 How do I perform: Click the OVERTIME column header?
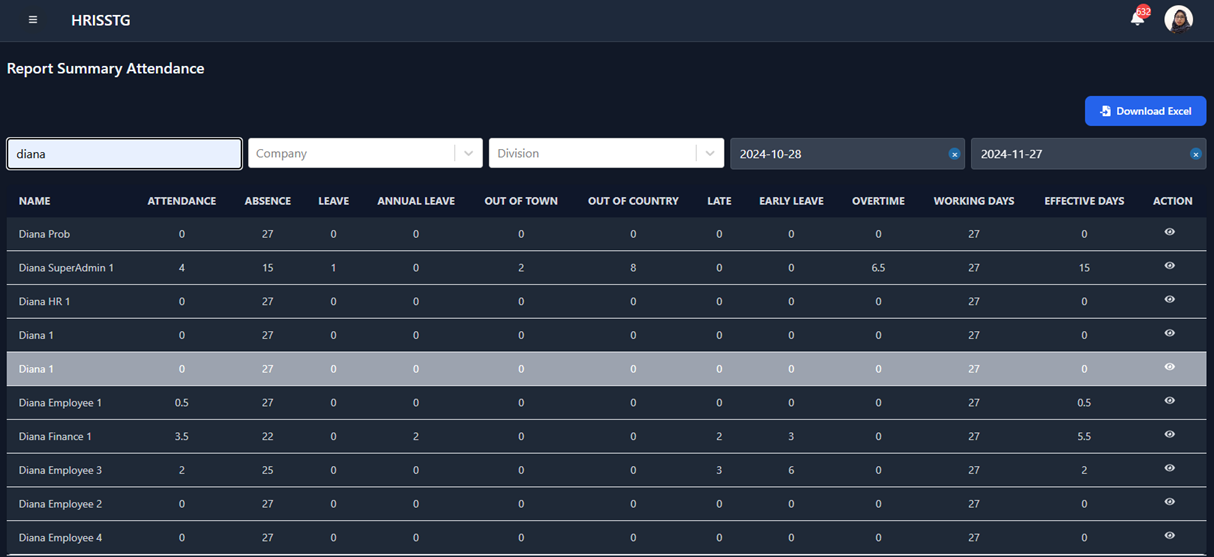click(878, 201)
